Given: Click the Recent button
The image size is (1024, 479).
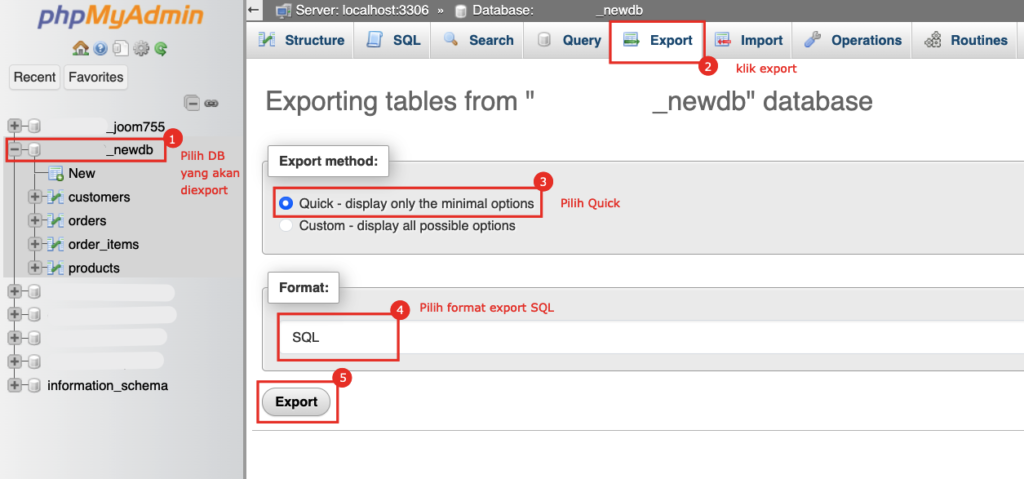Looking at the screenshot, I should click(x=35, y=77).
